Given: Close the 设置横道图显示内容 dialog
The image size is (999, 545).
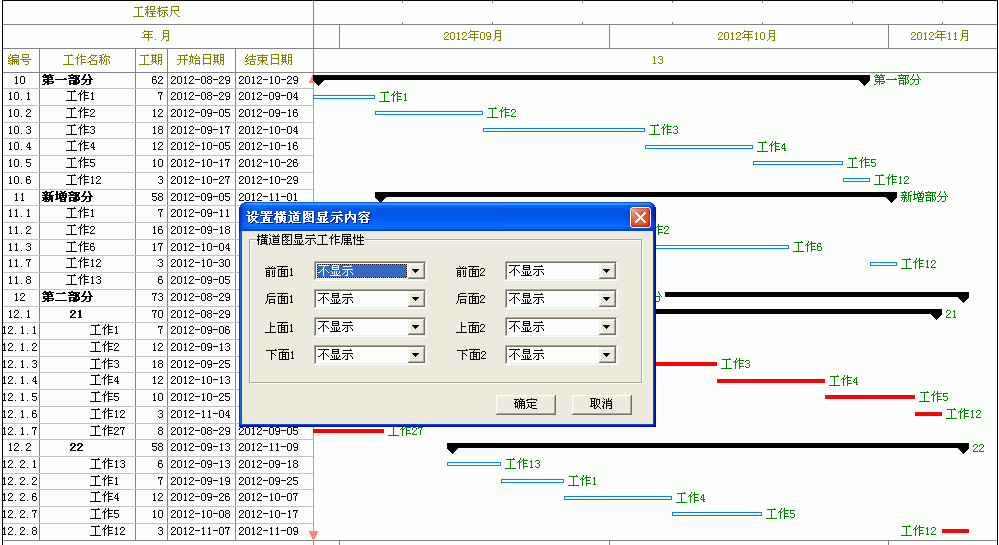Looking at the screenshot, I should click(x=640, y=217).
